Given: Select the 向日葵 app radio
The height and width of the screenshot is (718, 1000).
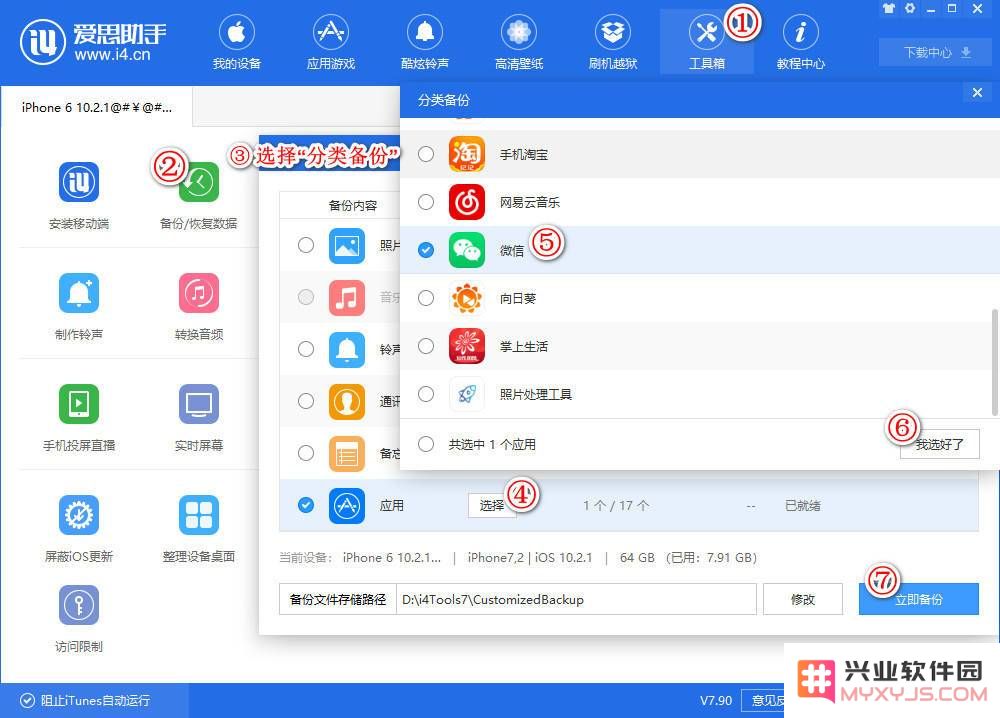Looking at the screenshot, I should pos(425,298).
